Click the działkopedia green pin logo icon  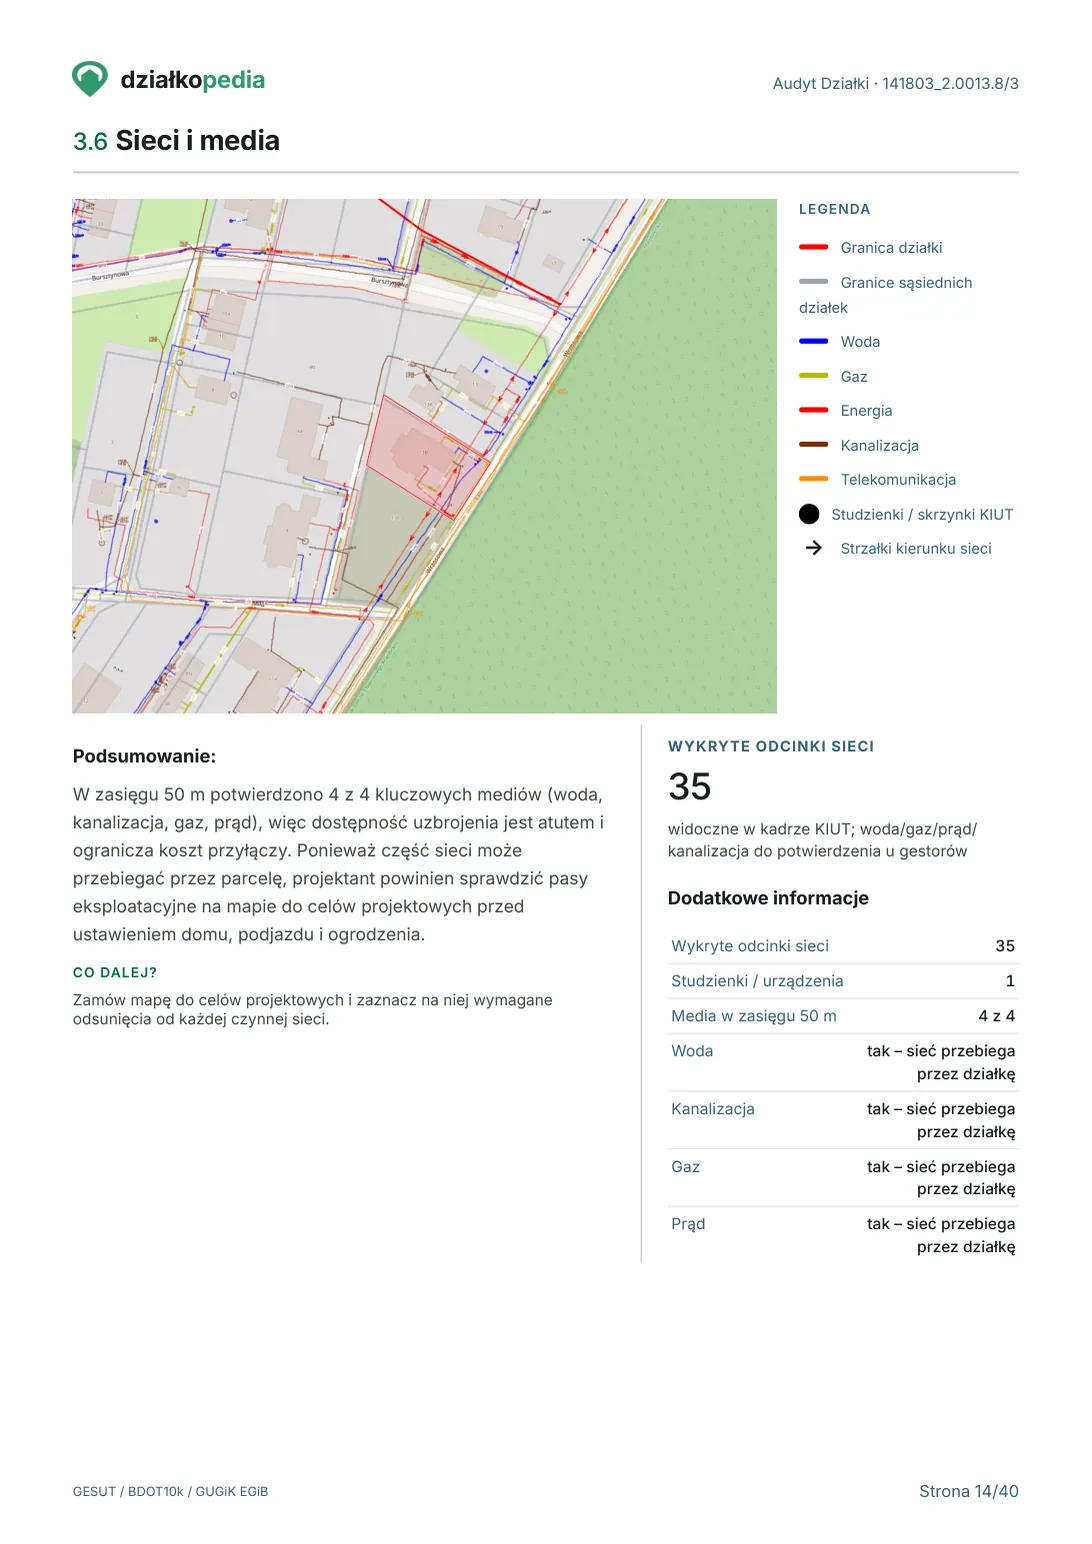(90, 79)
